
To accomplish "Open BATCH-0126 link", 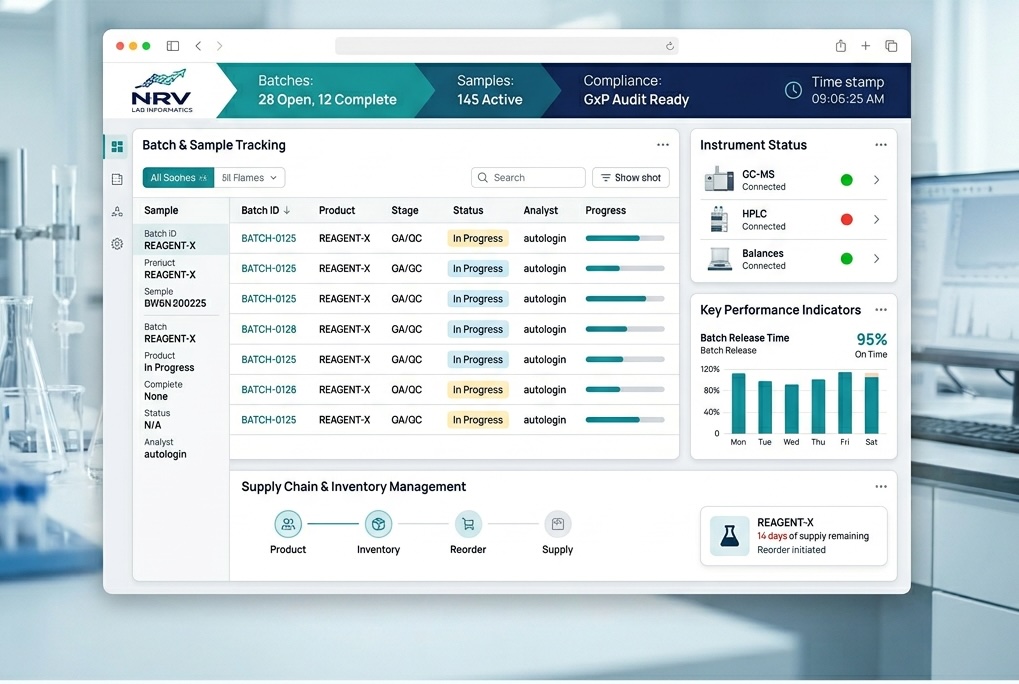I will click(268, 390).
